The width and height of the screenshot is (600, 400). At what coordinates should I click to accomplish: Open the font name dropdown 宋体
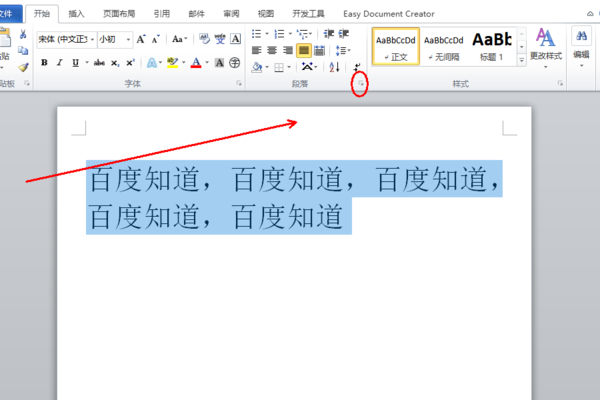pos(92,39)
